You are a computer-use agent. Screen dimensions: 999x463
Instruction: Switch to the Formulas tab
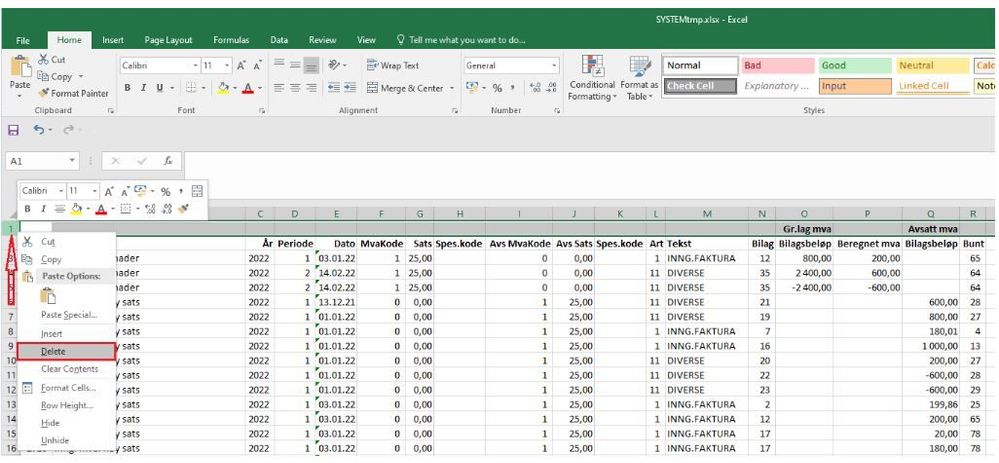(231, 40)
